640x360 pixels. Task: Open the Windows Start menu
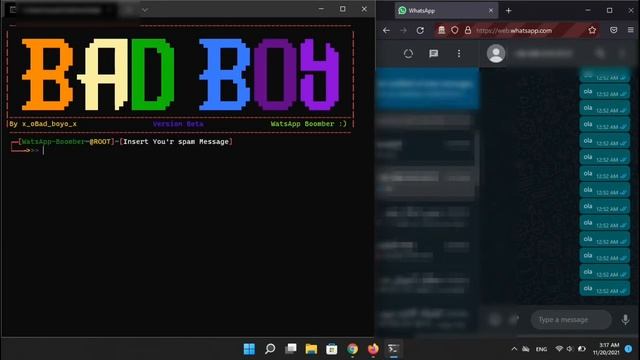click(249, 349)
